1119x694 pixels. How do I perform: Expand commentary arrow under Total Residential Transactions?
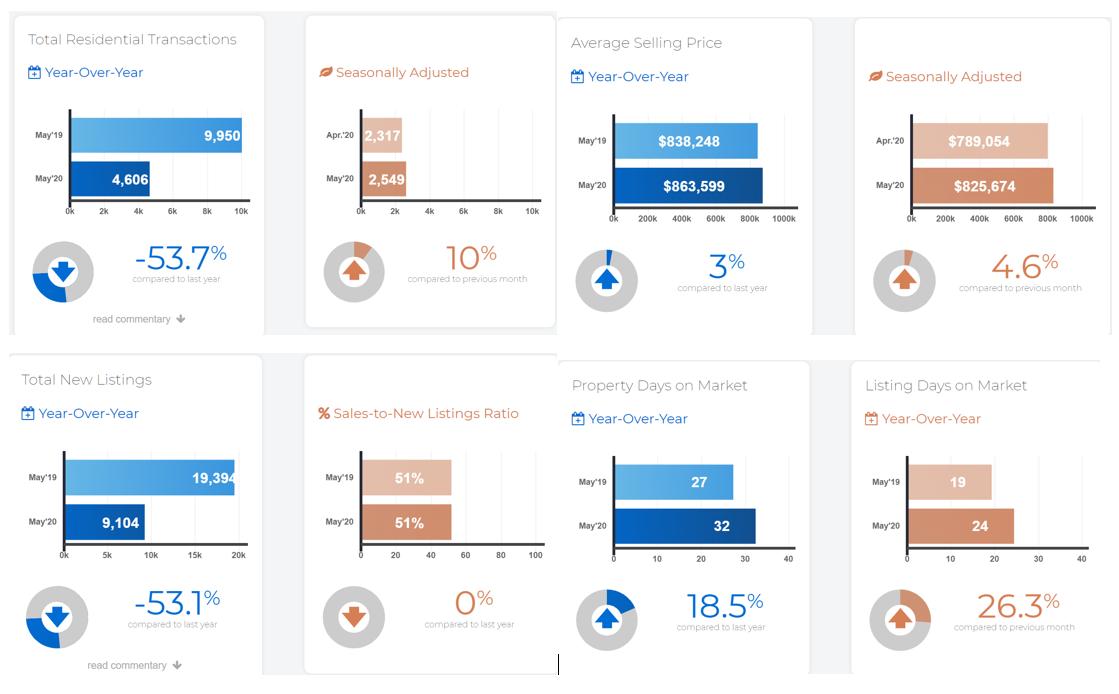[x=180, y=320]
